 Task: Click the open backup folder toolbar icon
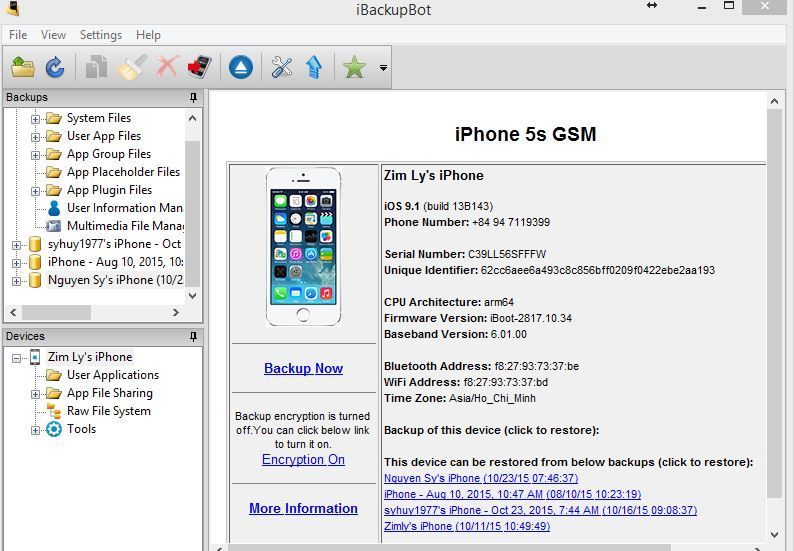23,67
